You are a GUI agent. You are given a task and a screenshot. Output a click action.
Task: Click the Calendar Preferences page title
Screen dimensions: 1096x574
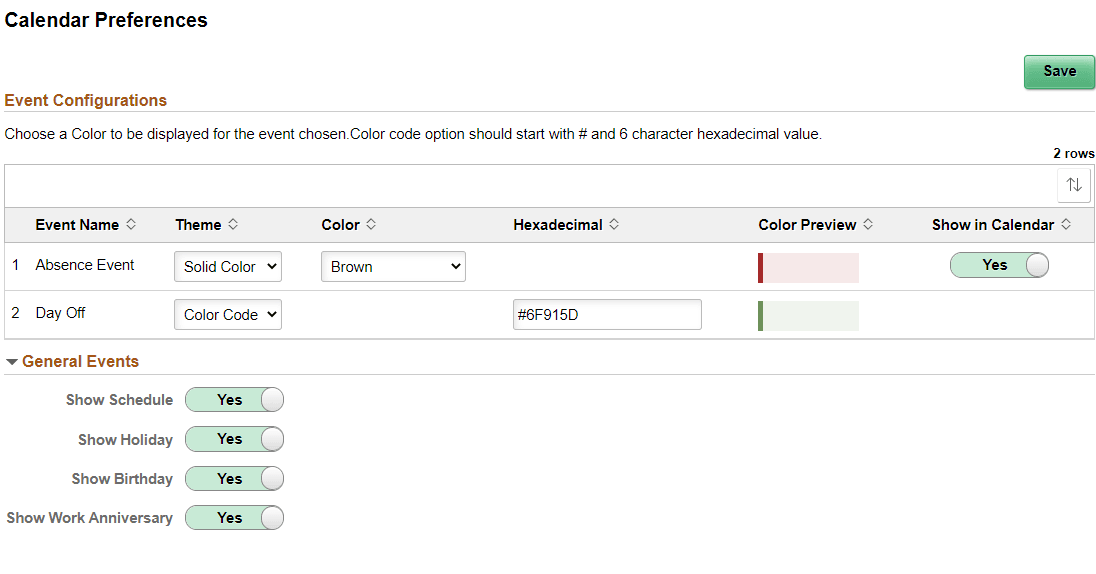(x=106, y=20)
